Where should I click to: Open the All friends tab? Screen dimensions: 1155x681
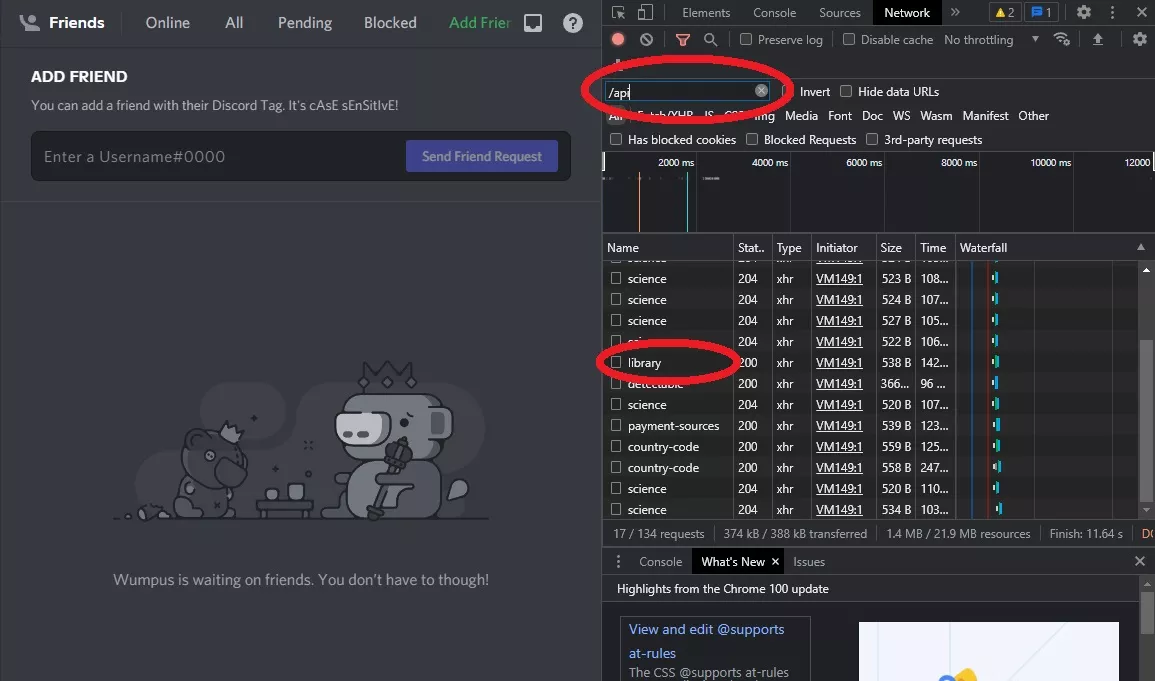tap(234, 23)
